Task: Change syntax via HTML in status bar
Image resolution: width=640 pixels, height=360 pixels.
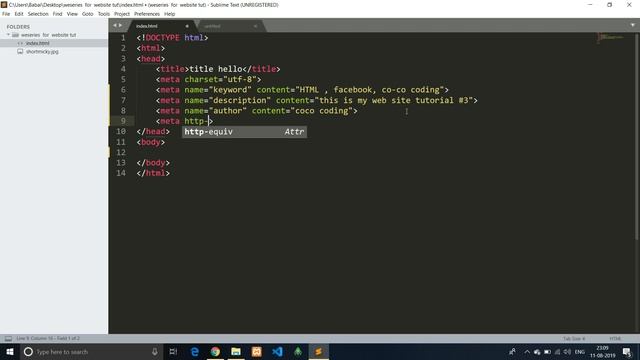Action: [615, 339]
